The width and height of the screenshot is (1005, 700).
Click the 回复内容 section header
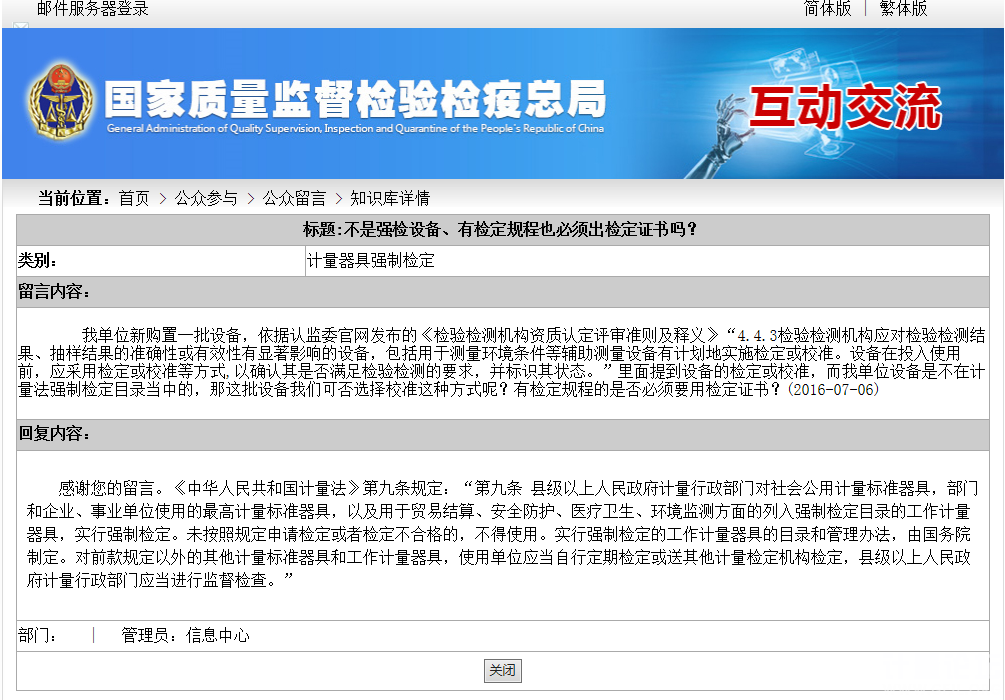point(55,434)
